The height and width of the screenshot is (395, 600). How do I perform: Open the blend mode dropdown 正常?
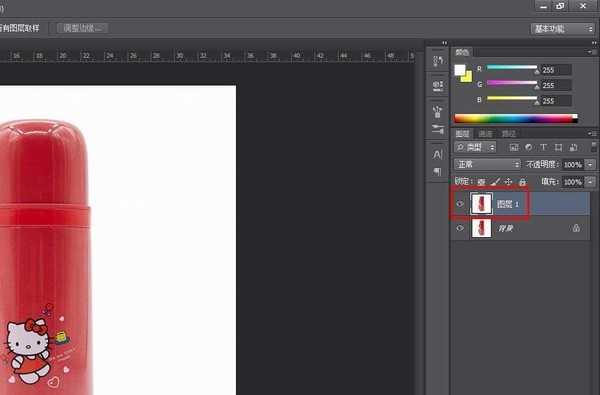click(x=488, y=165)
